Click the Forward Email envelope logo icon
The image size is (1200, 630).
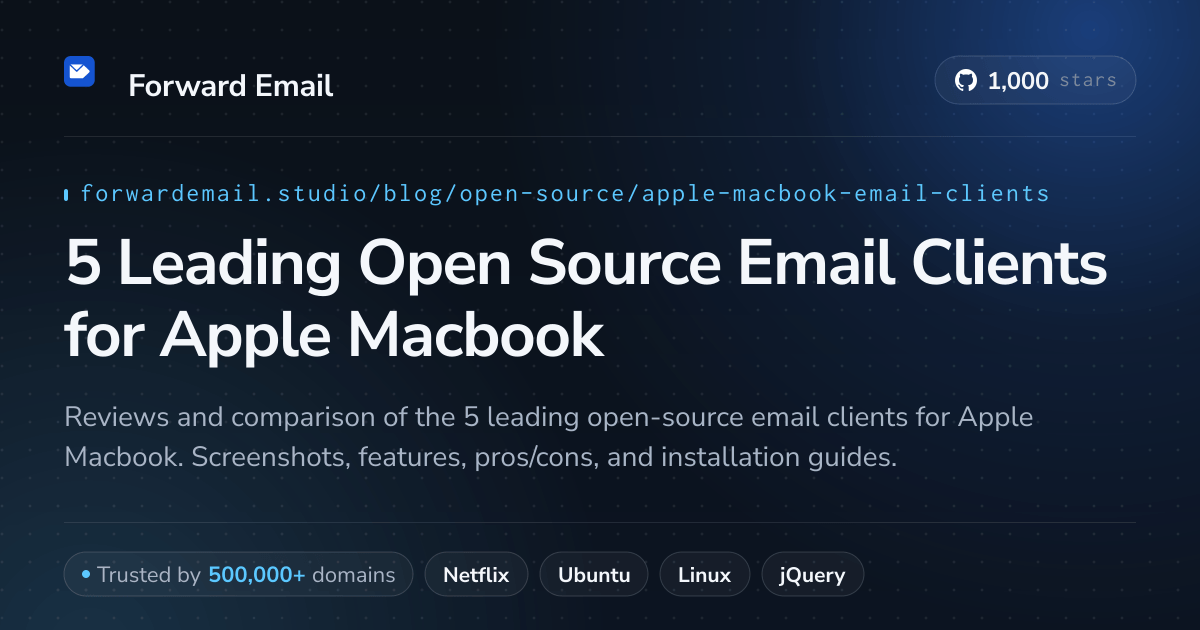(x=79, y=71)
